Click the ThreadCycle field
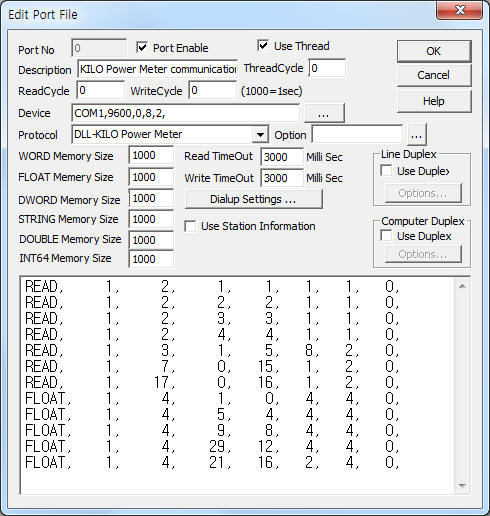This screenshot has height=516, width=490. [327, 68]
